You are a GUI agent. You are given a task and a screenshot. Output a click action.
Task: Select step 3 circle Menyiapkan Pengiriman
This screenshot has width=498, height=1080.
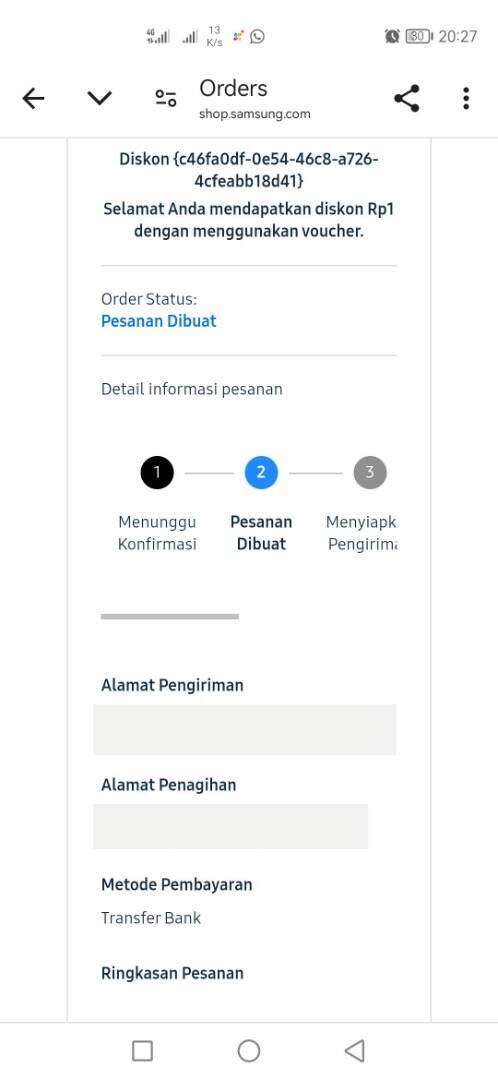point(370,472)
